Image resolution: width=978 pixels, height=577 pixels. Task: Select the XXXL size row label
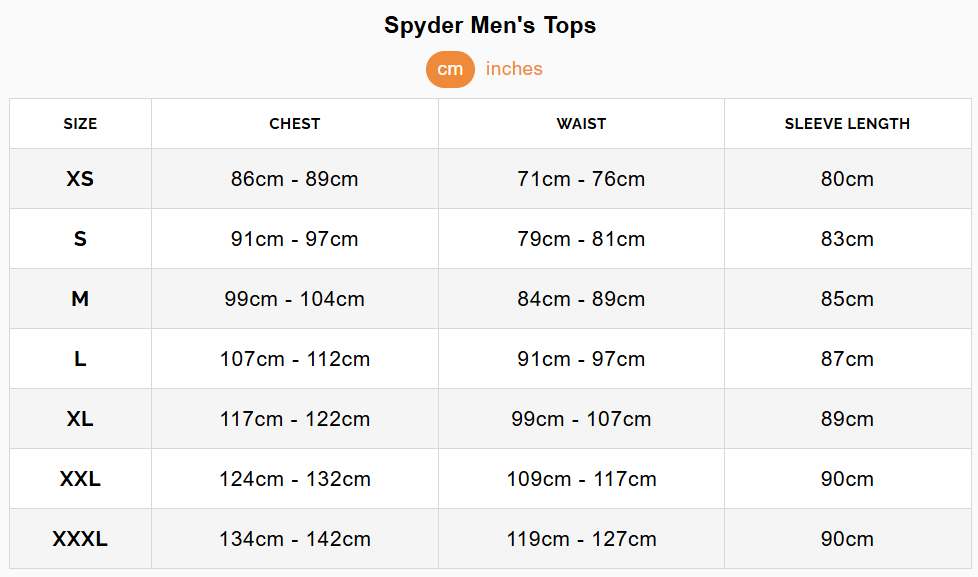click(80, 539)
